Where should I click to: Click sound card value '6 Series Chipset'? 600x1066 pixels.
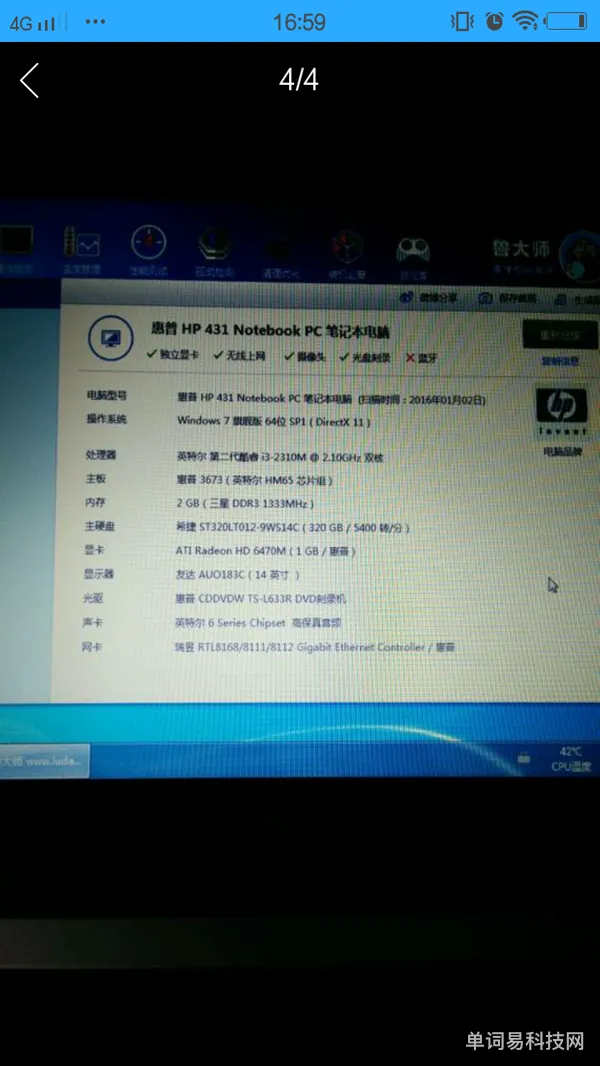click(258, 623)
